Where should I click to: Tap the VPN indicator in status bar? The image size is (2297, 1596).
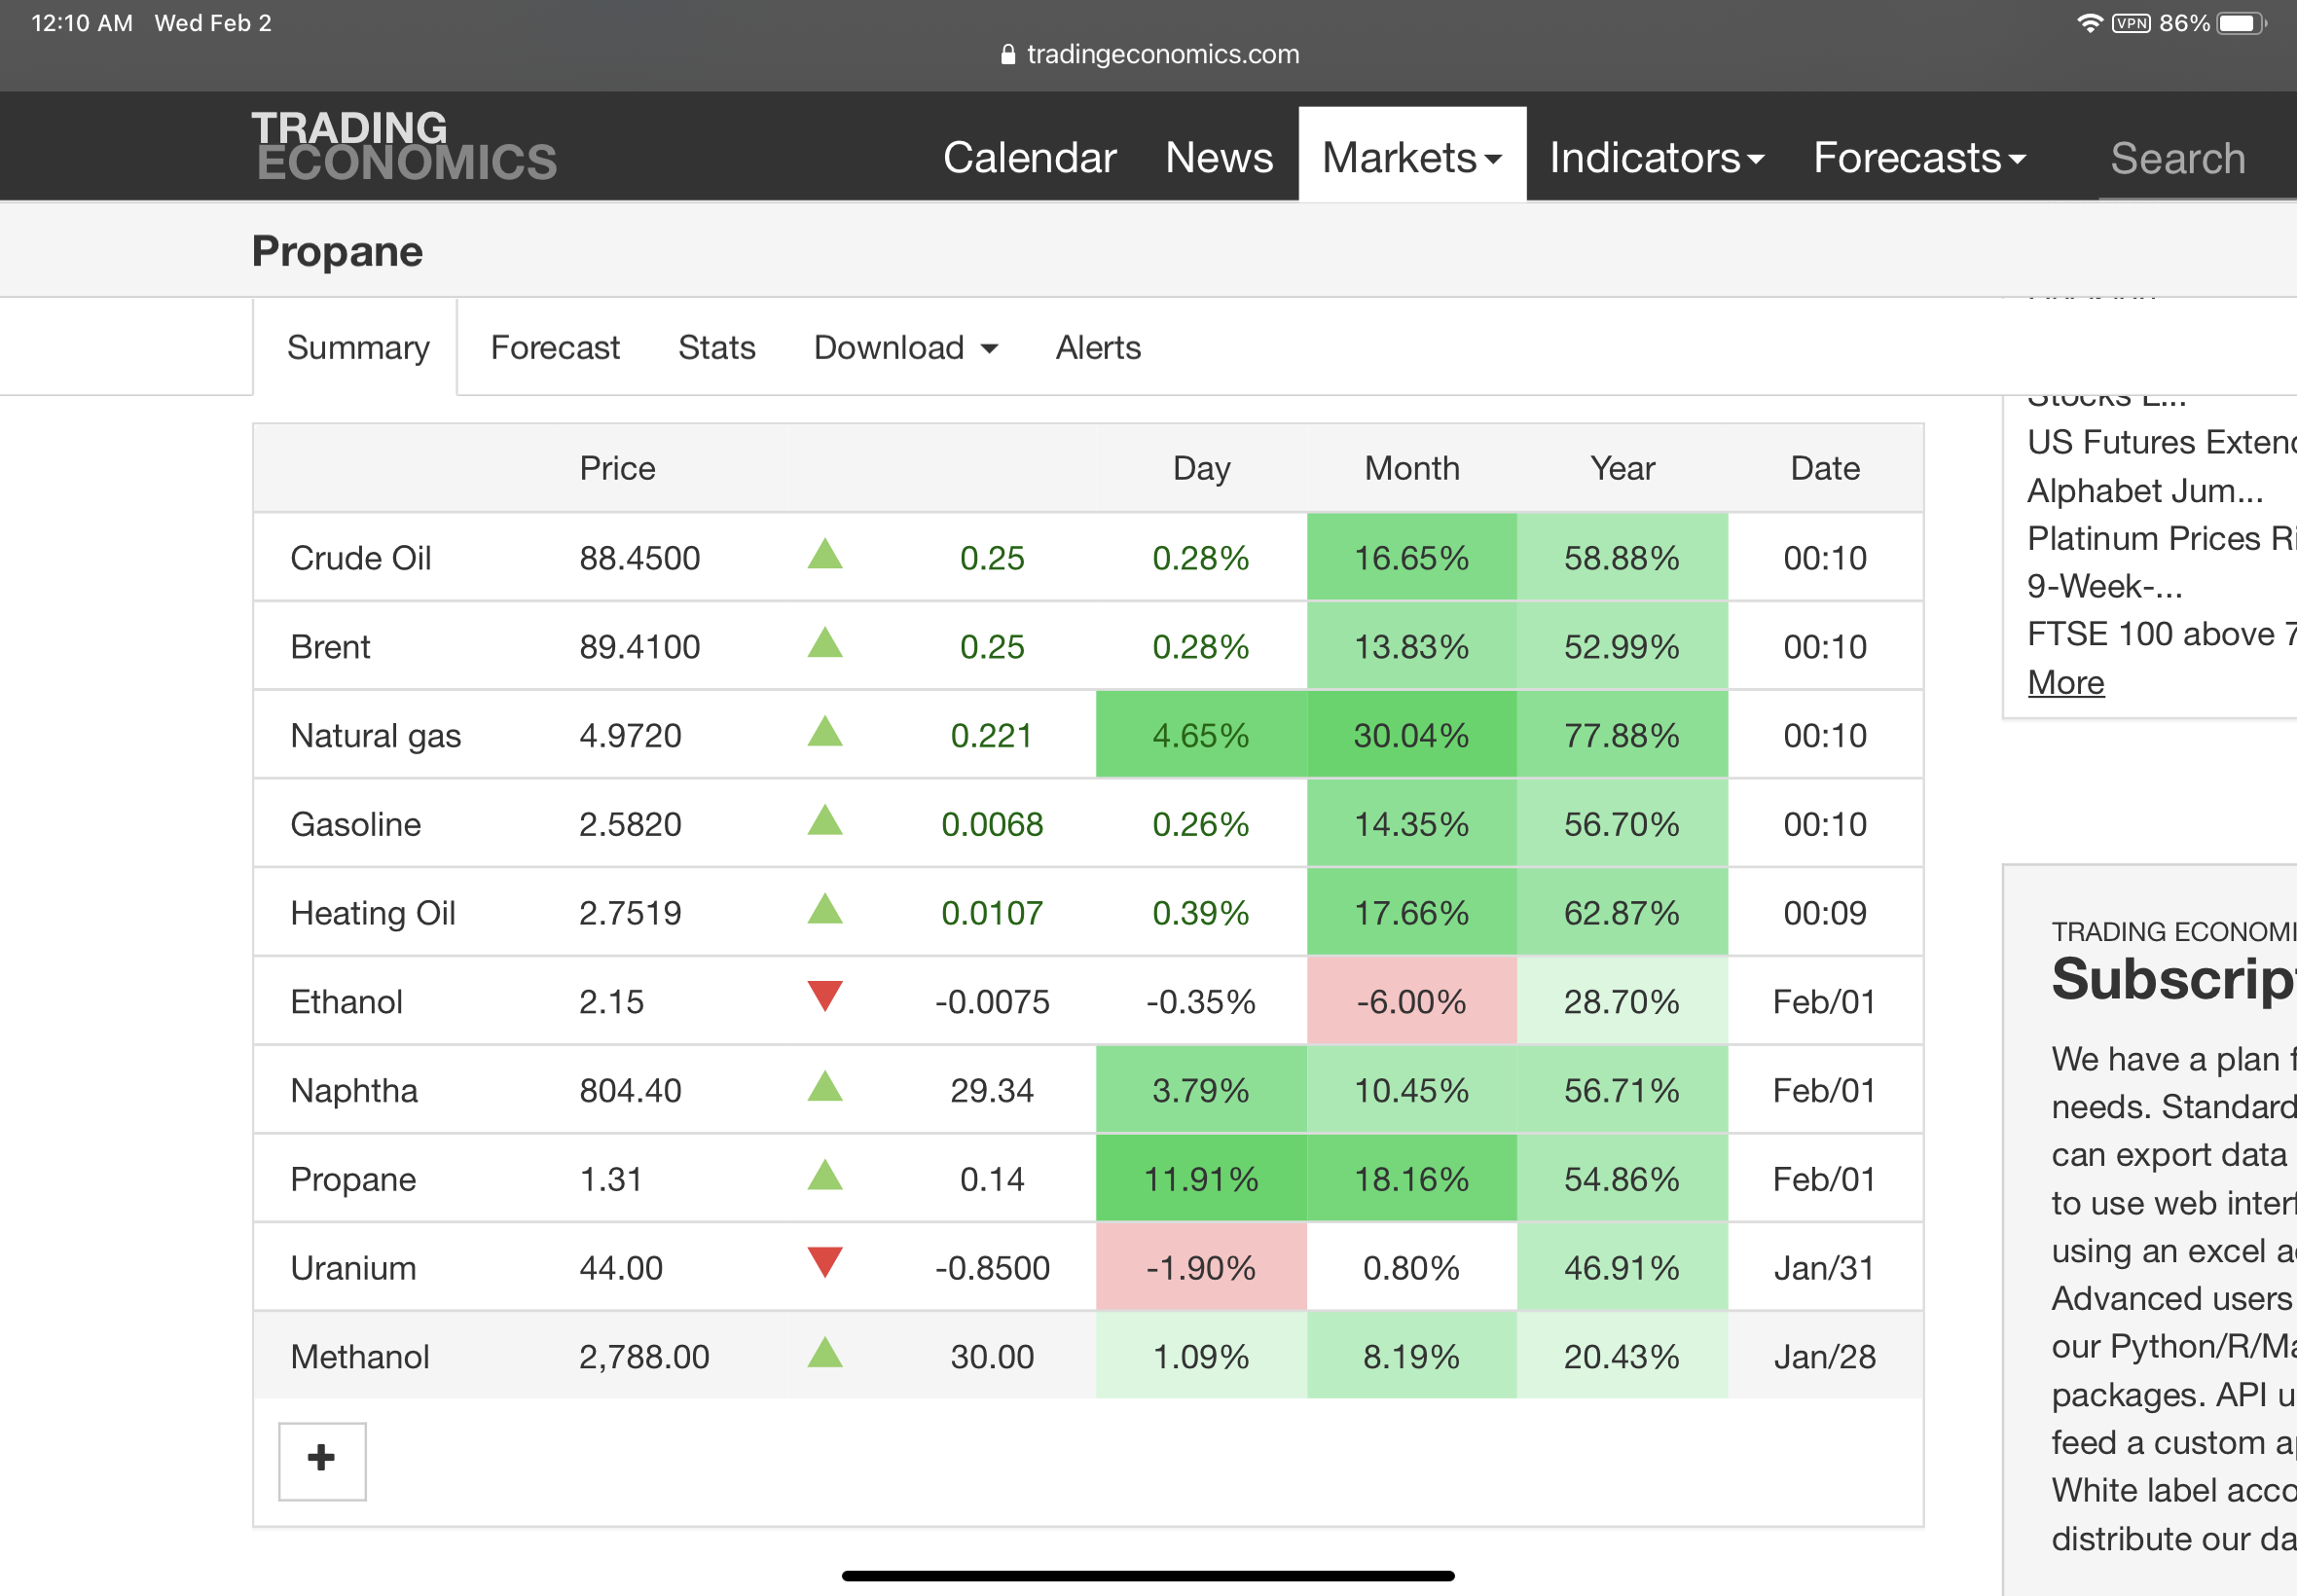pos(2131,23)
